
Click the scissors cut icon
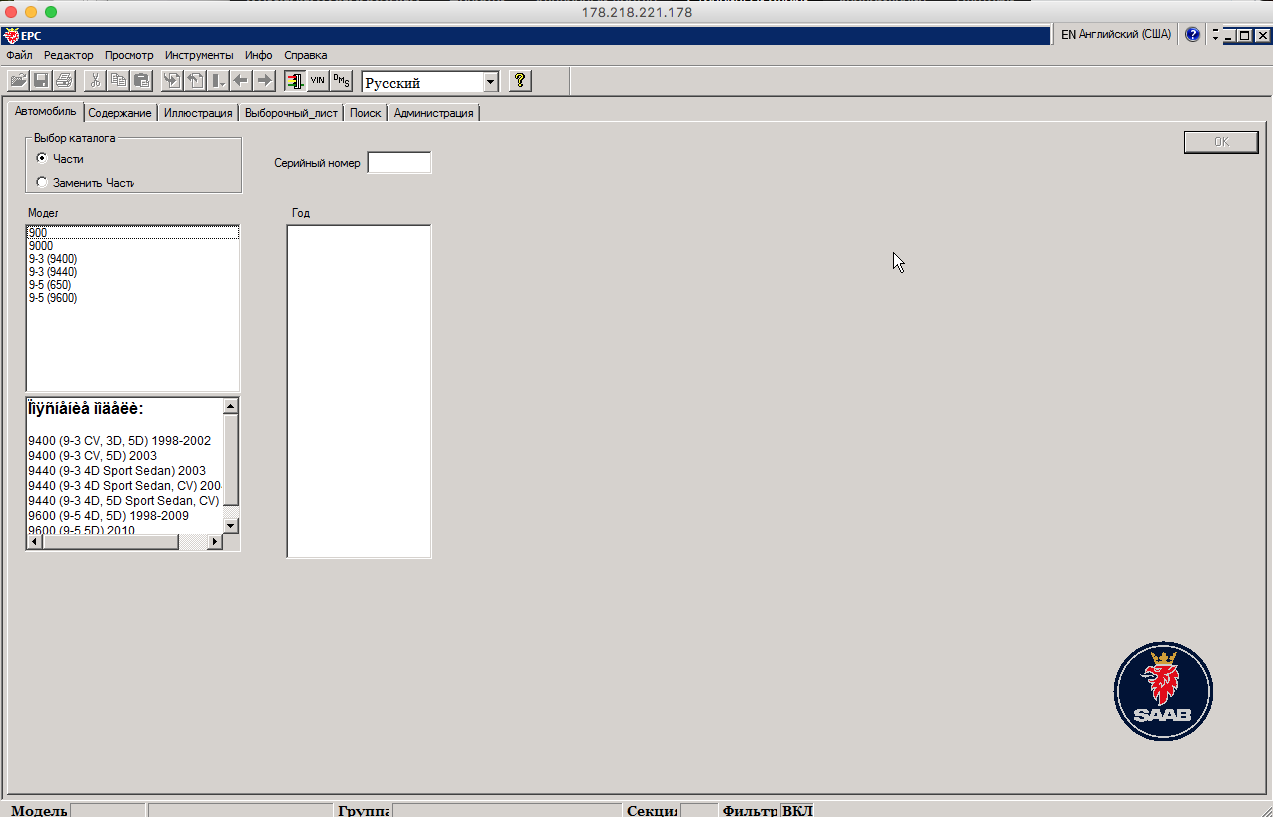tap(95, 81)
